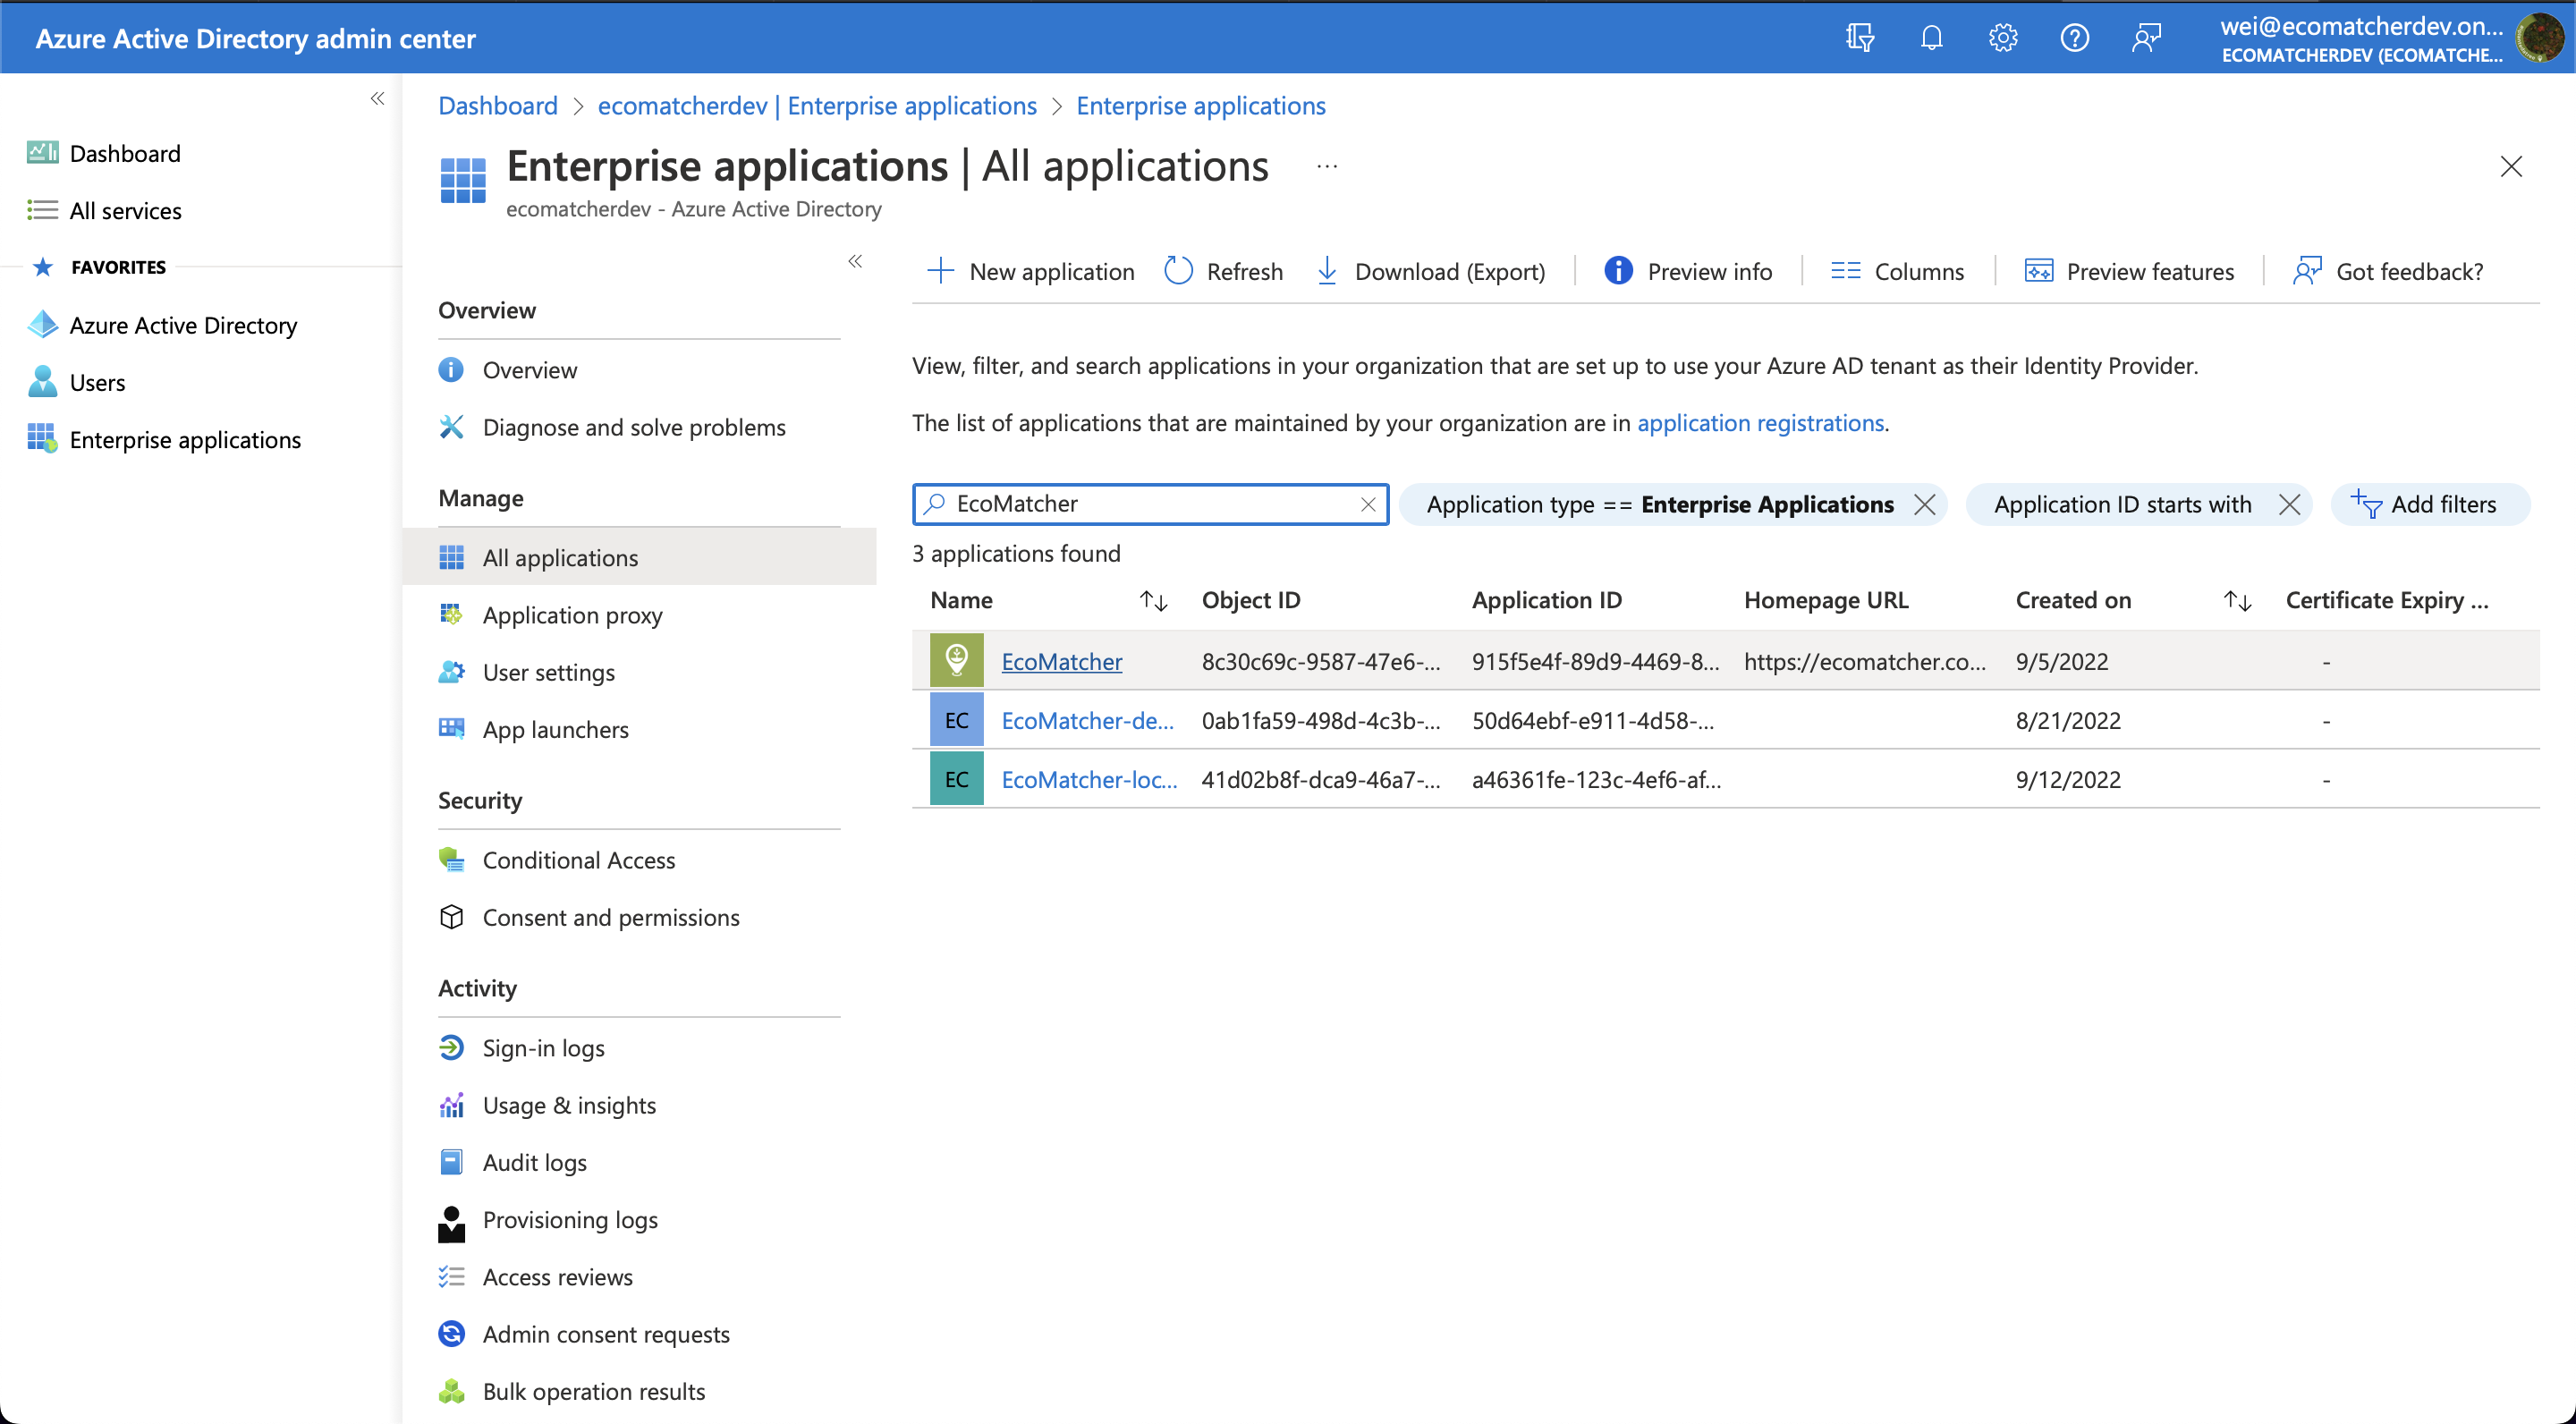Open EcoMatcher-de... application
2576x1424 pixels.
click(x=1087, y=720)
